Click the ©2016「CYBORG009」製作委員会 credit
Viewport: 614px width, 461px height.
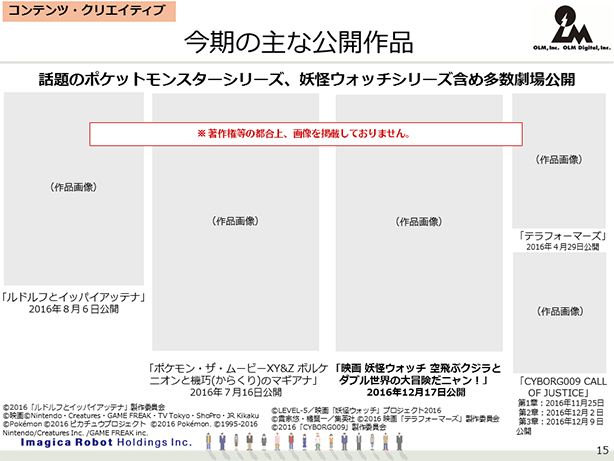[329, 427]
